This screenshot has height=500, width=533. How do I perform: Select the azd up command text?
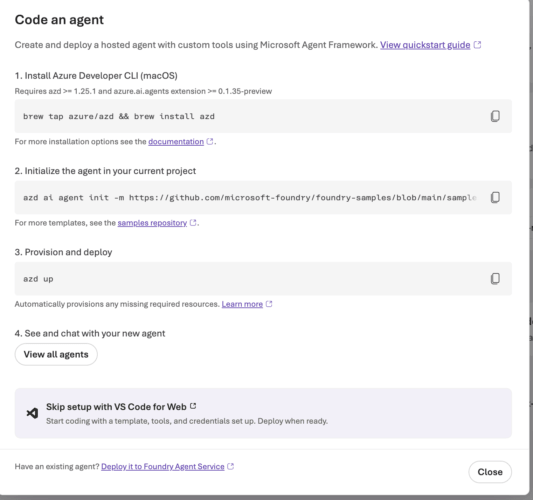point(38,279)
